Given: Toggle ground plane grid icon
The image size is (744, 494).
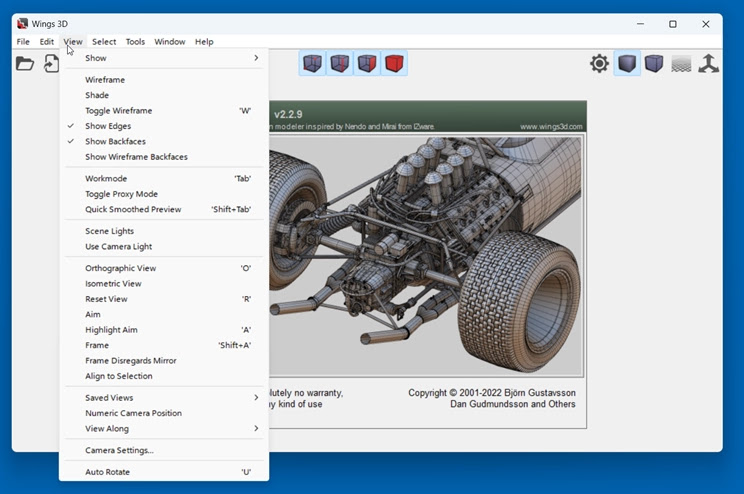Looking at the screenshot, I should coord(681,63).
